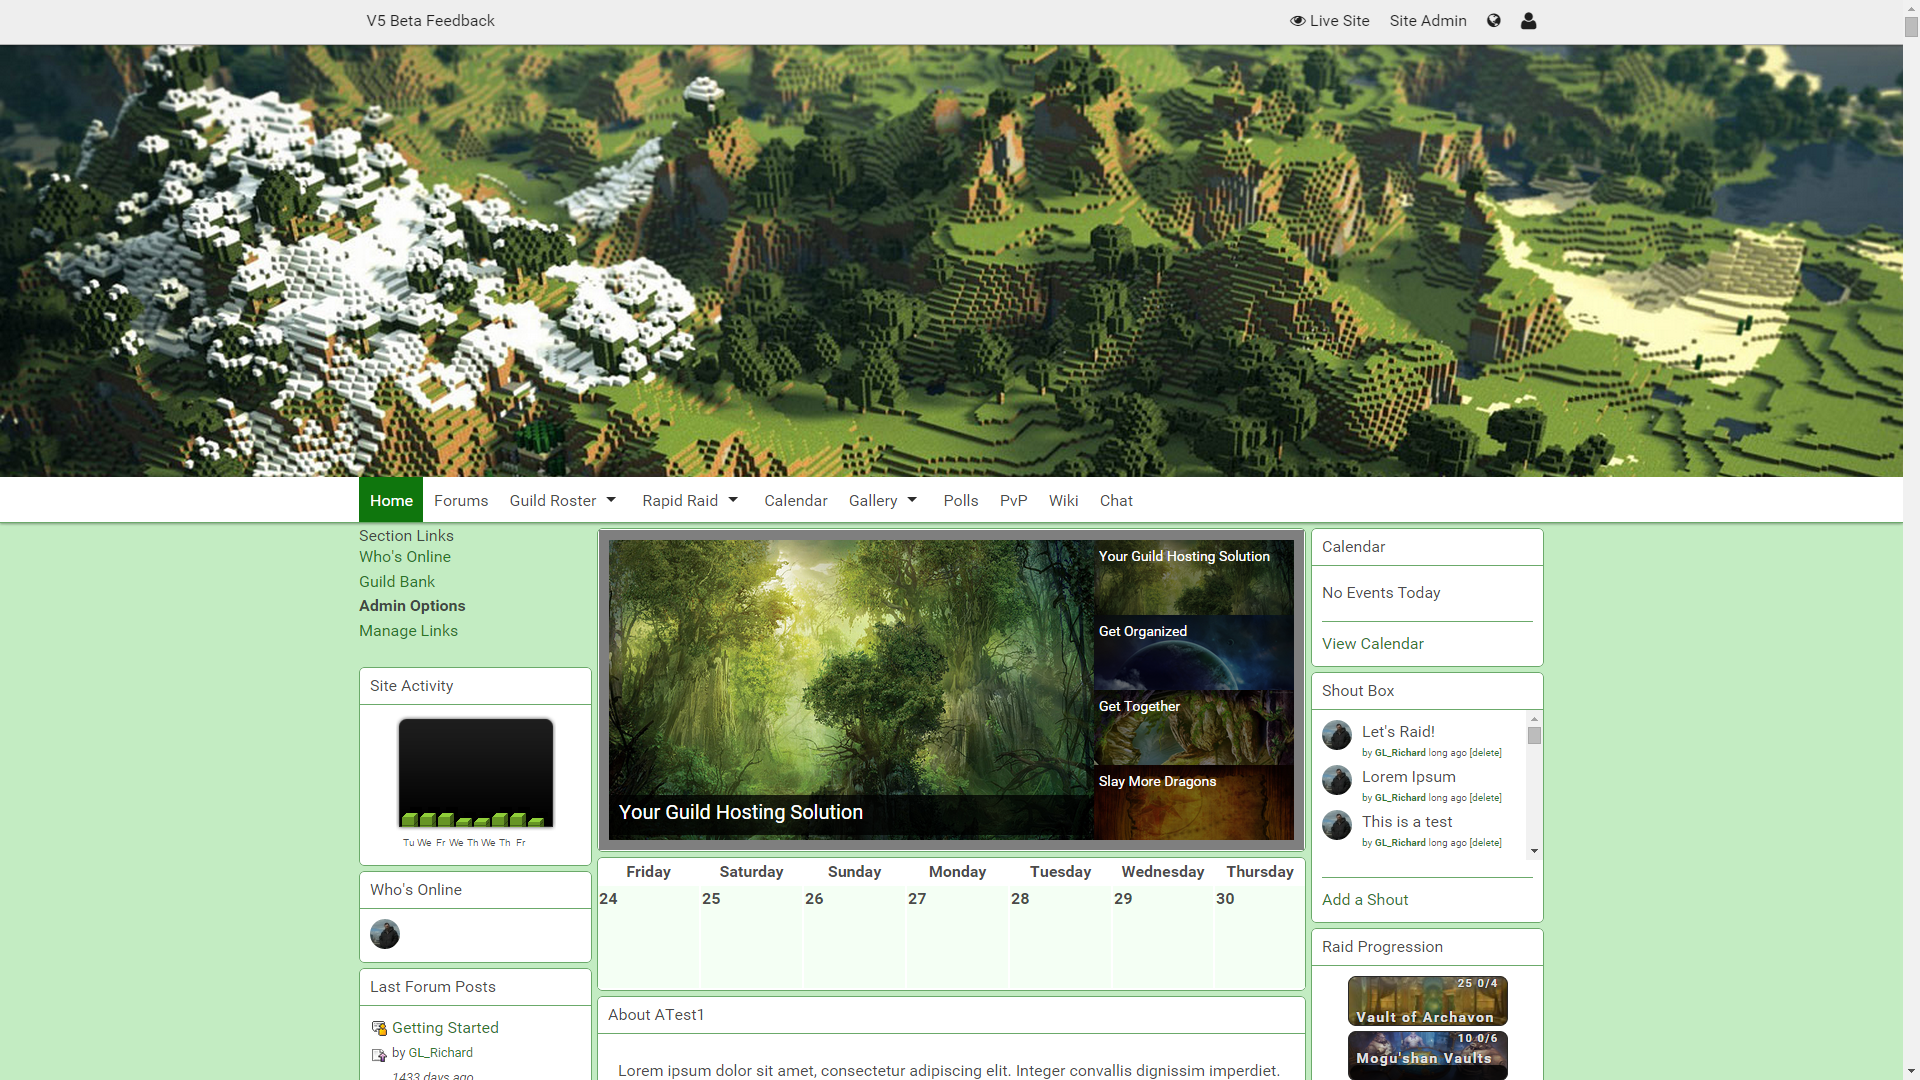Open the user account icon
This screenshot has width=1920, height=1080.
(1529, 20)
